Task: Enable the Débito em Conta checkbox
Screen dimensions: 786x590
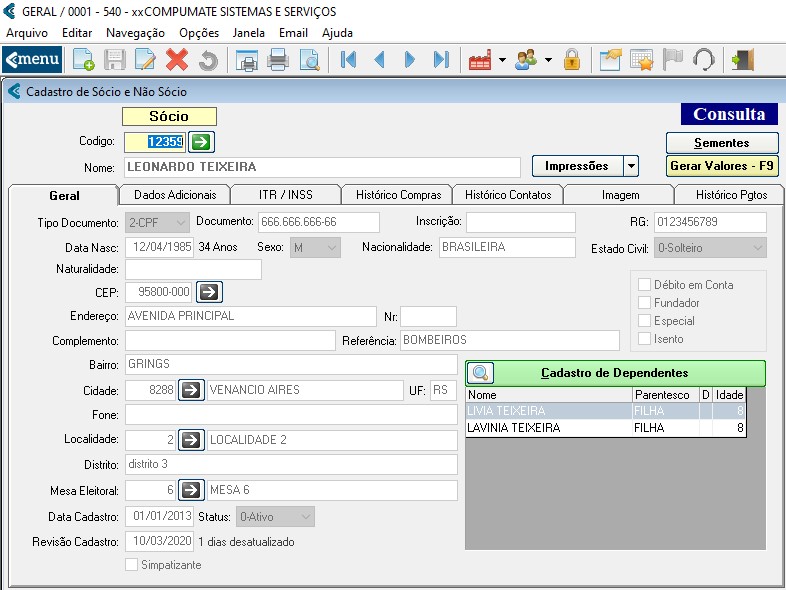Action: 645,285
